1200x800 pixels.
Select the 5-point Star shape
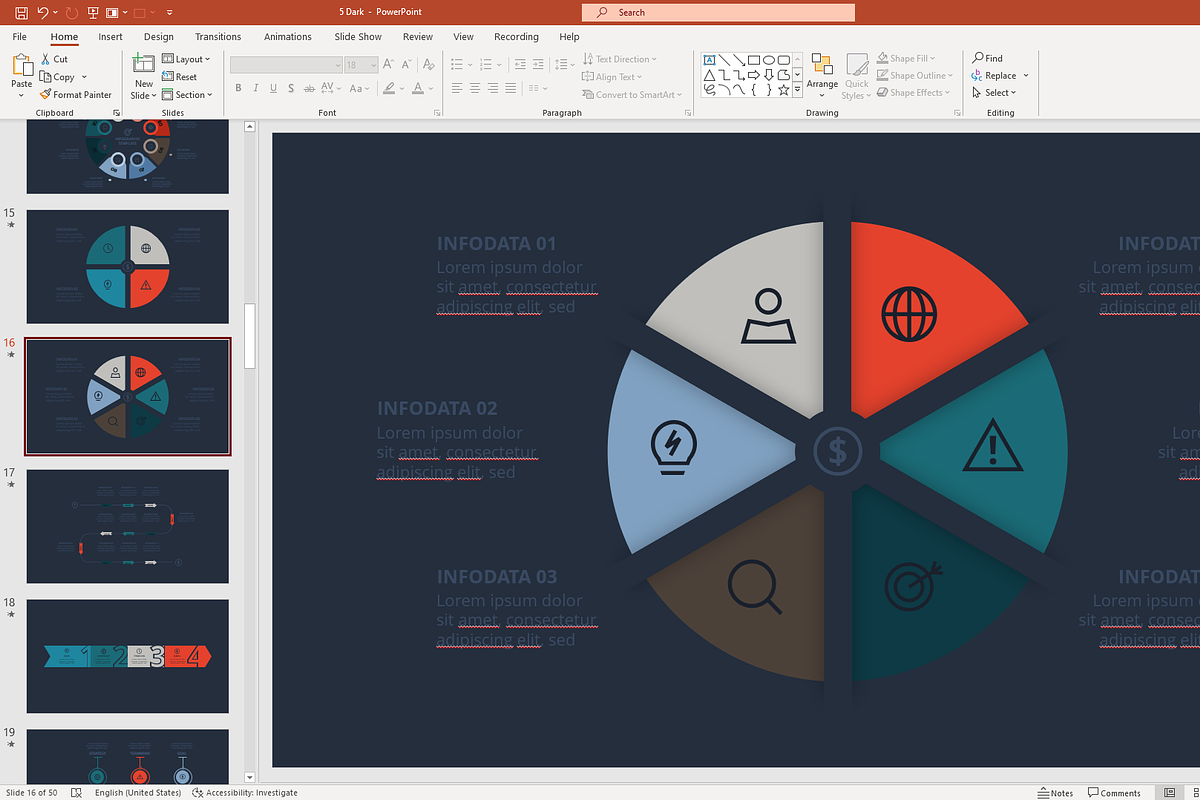coord(784,90)
